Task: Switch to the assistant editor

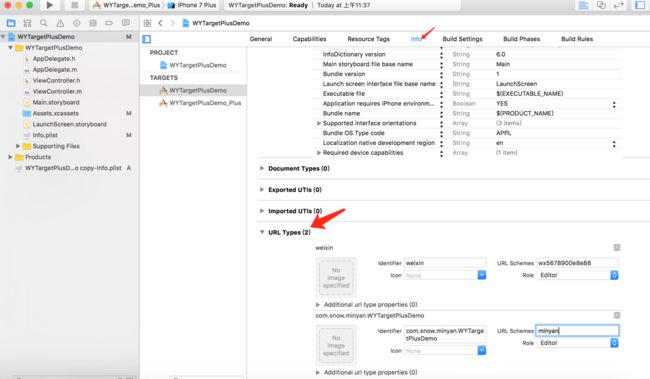Action: coord(601,5)
